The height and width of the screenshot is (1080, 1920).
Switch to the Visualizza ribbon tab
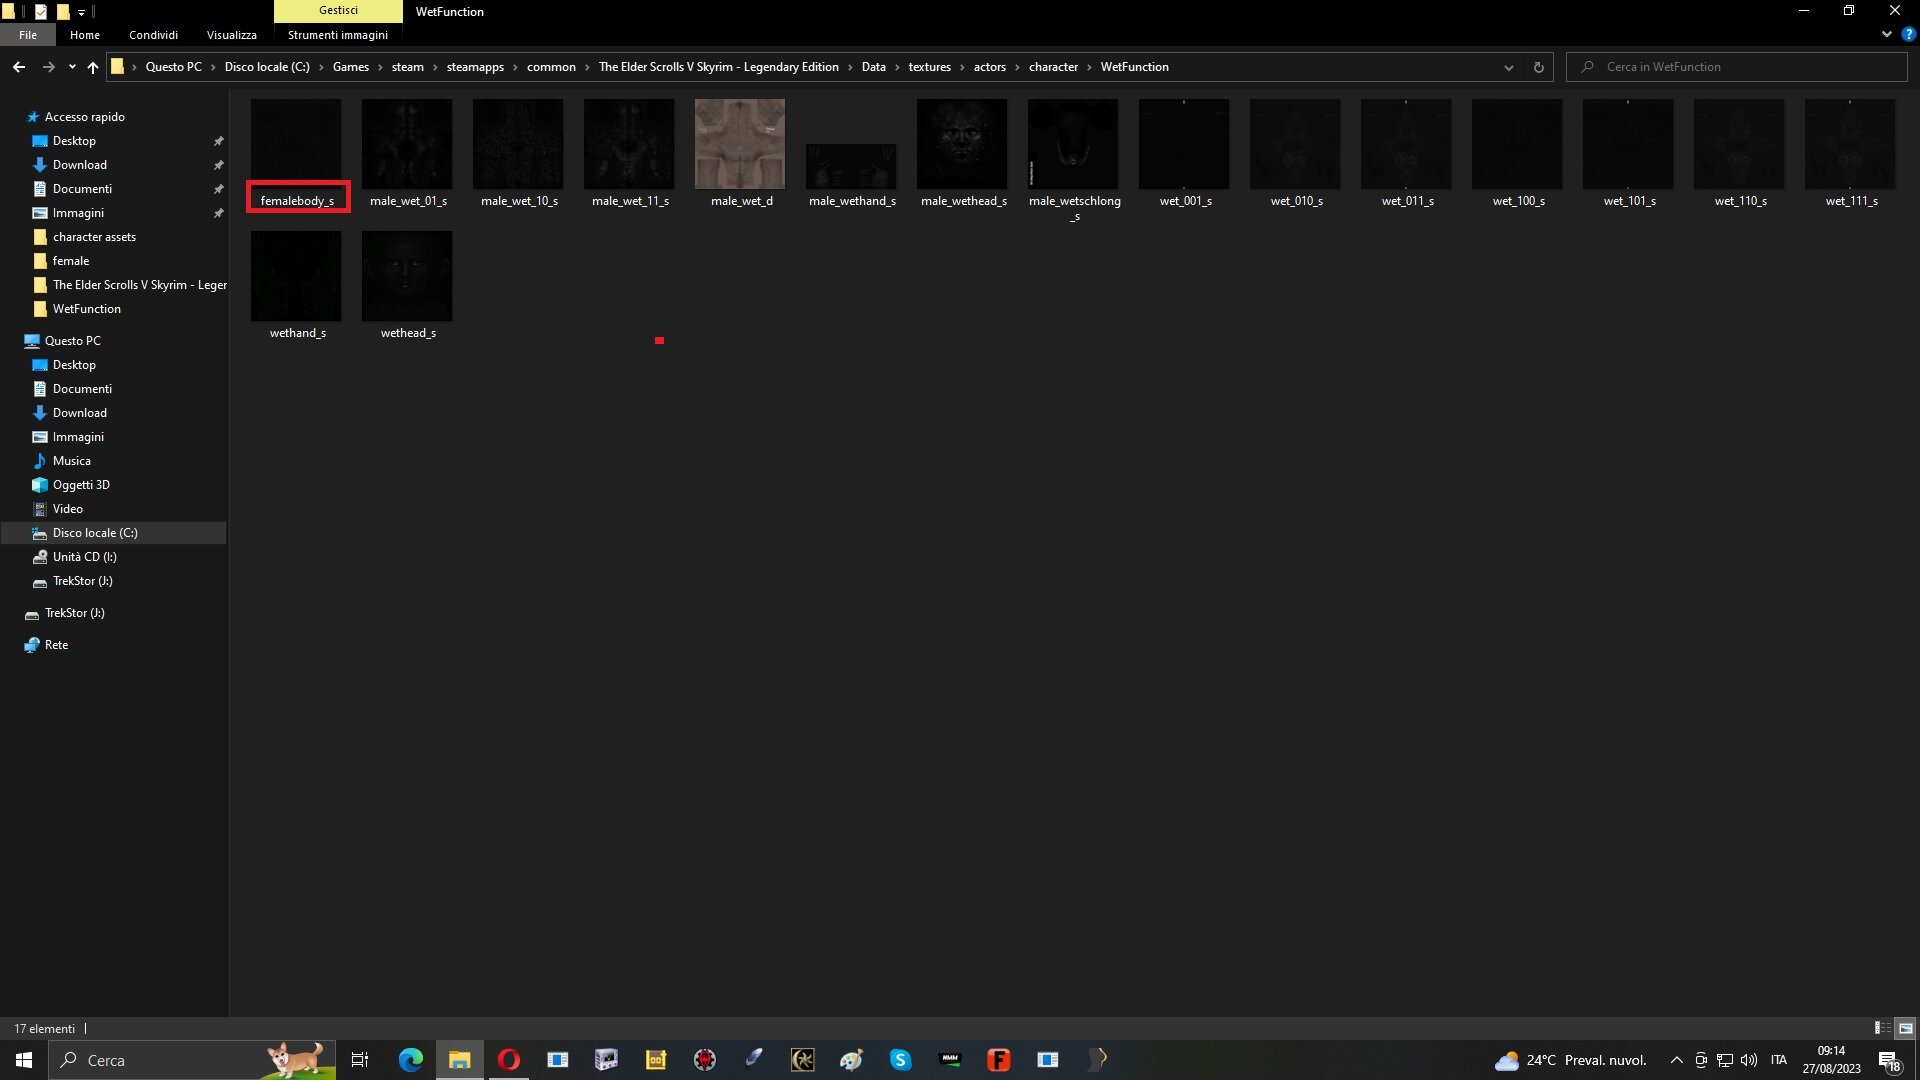(232, 35)
